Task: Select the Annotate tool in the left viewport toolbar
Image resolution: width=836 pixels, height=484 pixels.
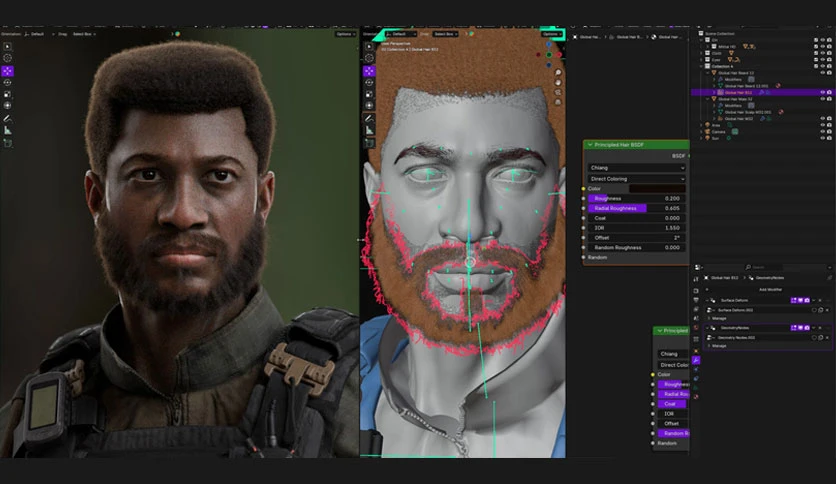Action: (7, 118)
